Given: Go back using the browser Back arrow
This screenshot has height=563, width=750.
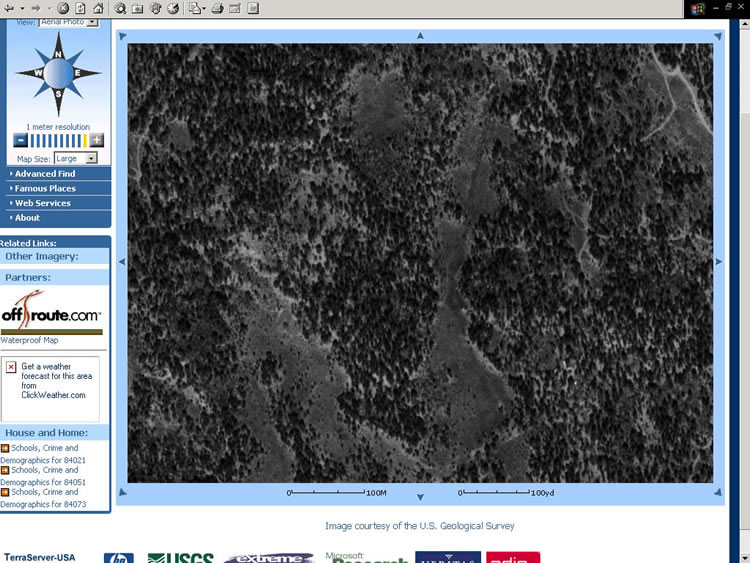Looking at the screenshot, I should [x=10, y=8].
